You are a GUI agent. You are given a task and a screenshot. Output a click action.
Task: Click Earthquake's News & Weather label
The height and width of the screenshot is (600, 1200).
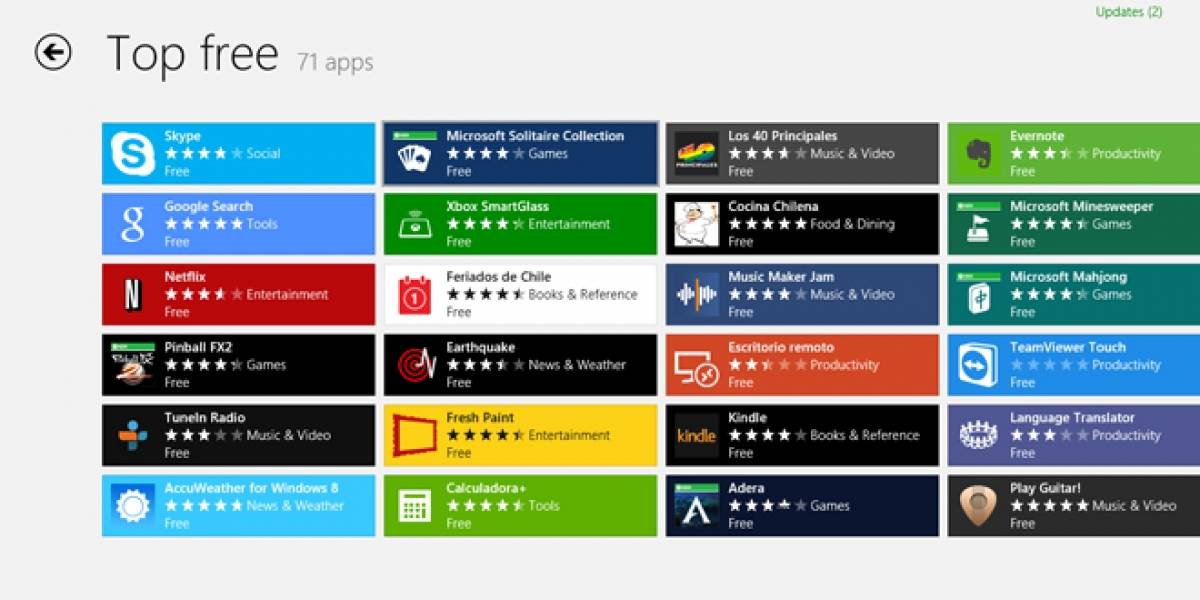[x=577, y=365]
